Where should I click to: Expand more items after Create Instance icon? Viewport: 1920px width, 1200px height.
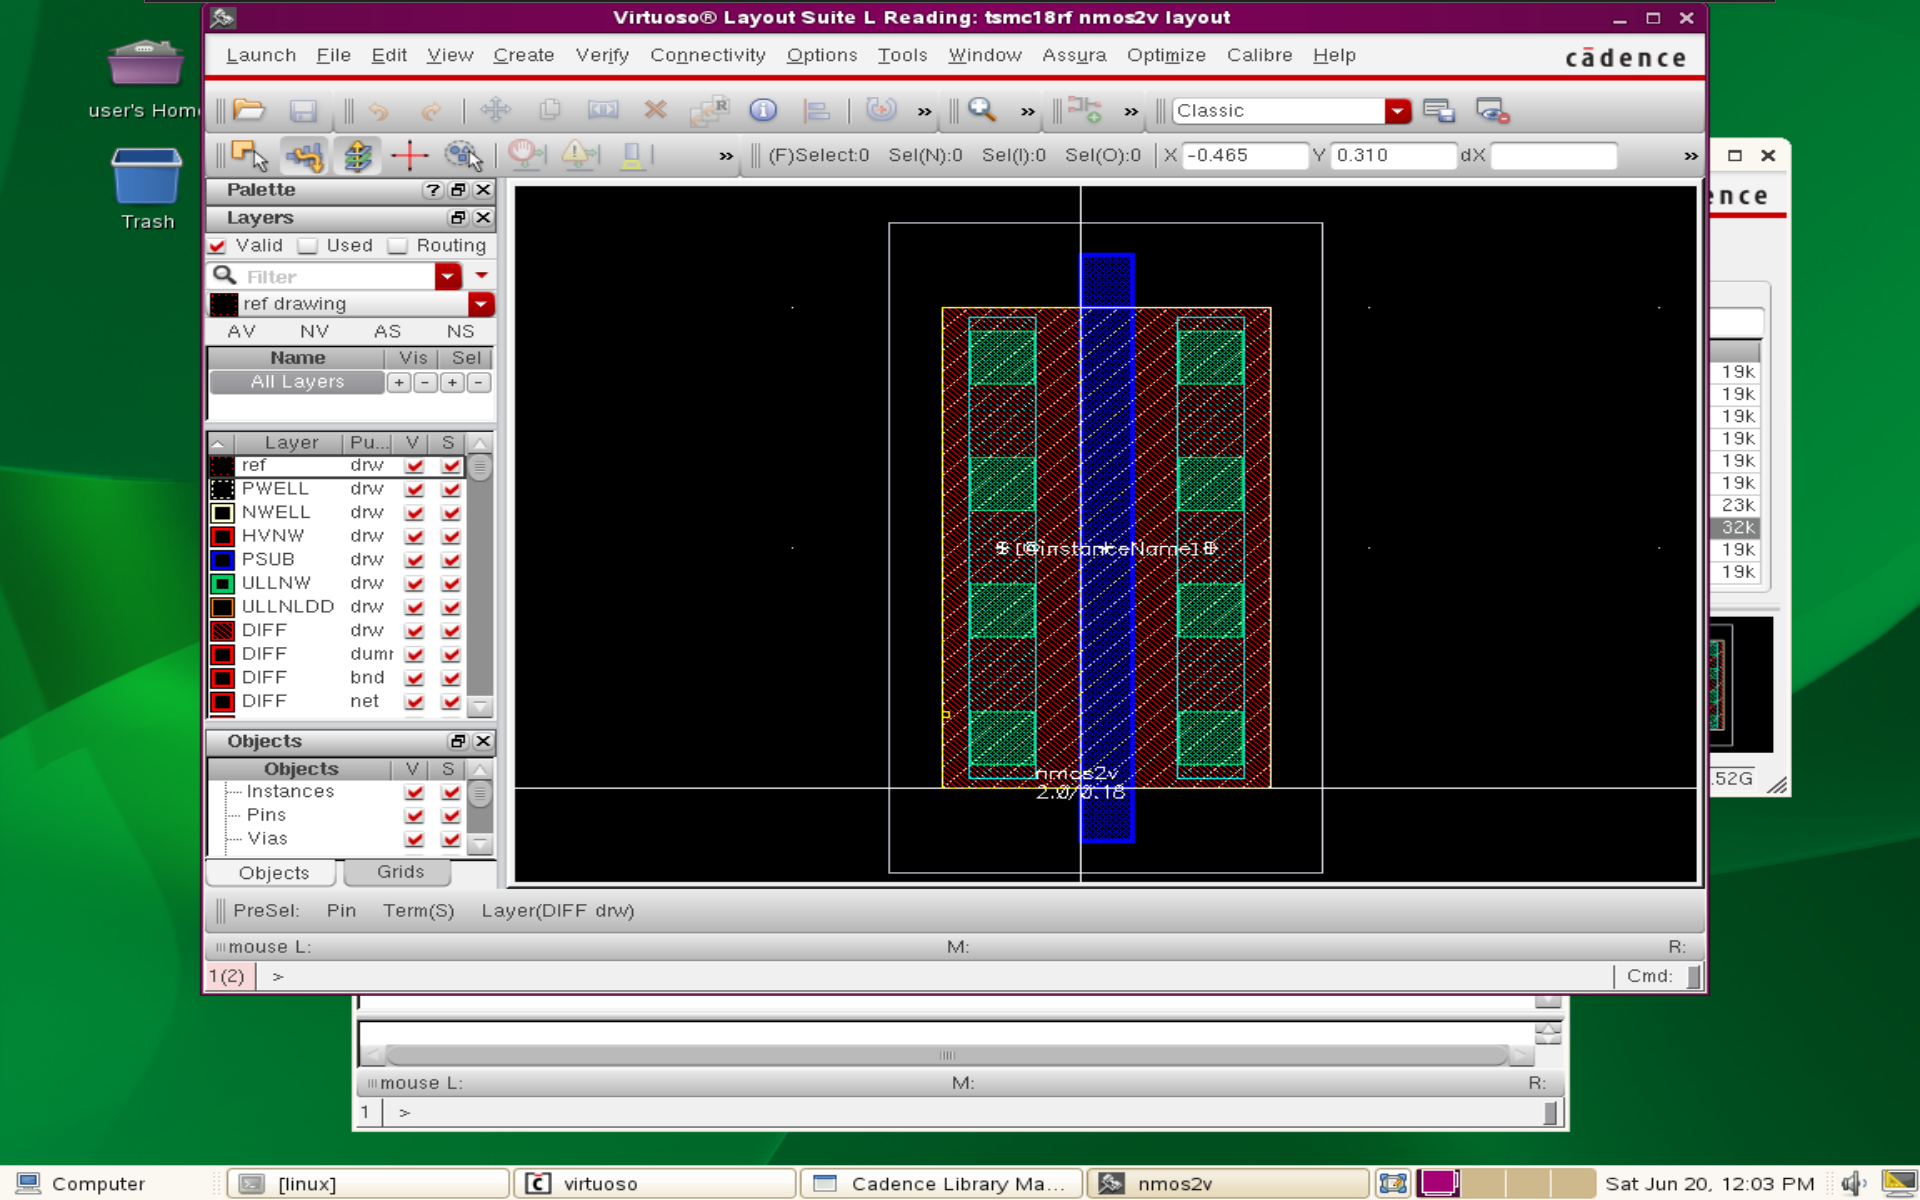click(x=1131, y=112)
